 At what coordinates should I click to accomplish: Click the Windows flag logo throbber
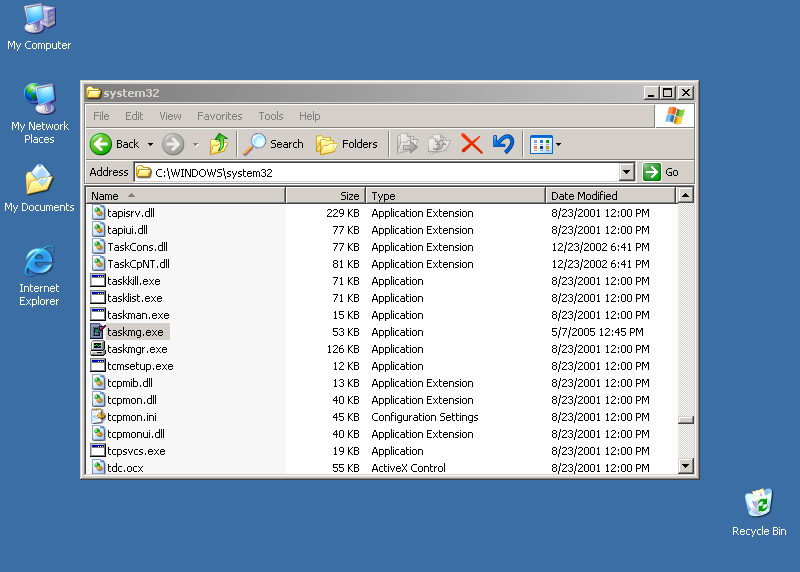[675, 116]
